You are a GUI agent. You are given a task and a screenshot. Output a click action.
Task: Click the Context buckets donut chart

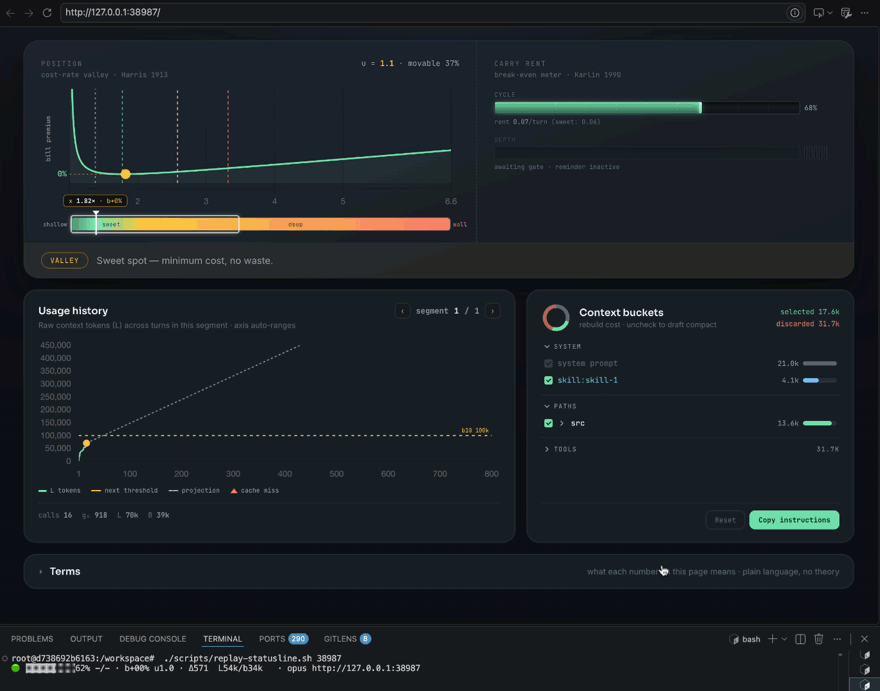point(556,318)
